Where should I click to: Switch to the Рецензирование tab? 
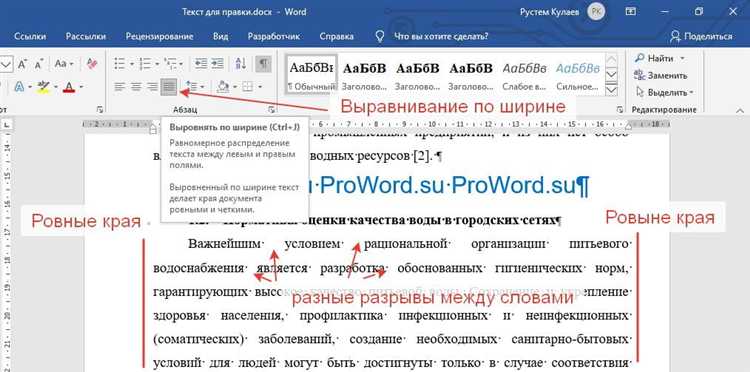pyautogui.click(x=159, y=36)
